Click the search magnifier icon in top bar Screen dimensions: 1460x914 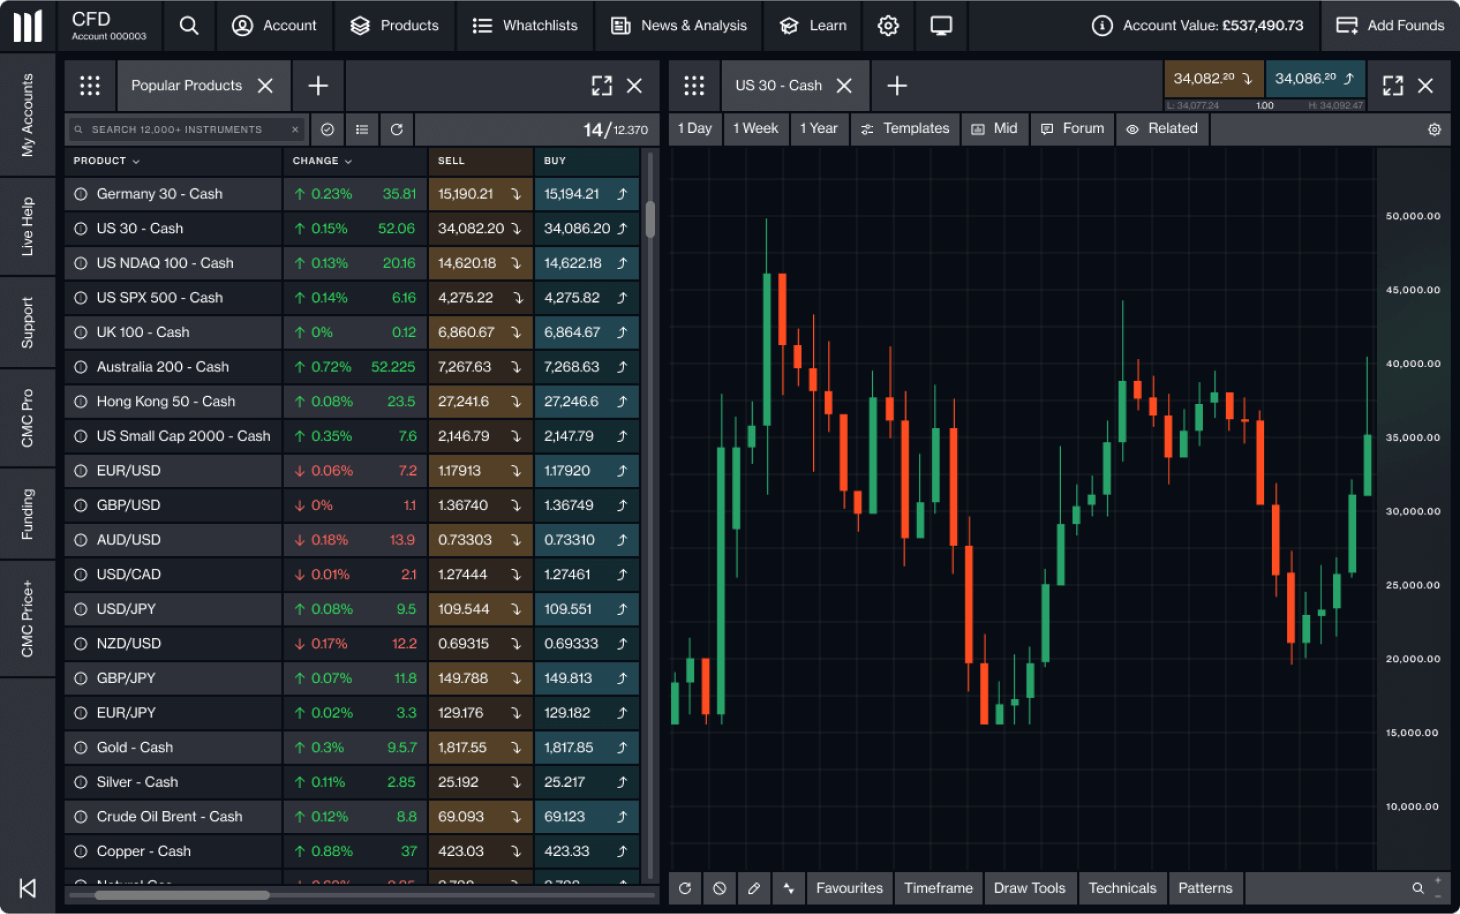tap(189, 26)
